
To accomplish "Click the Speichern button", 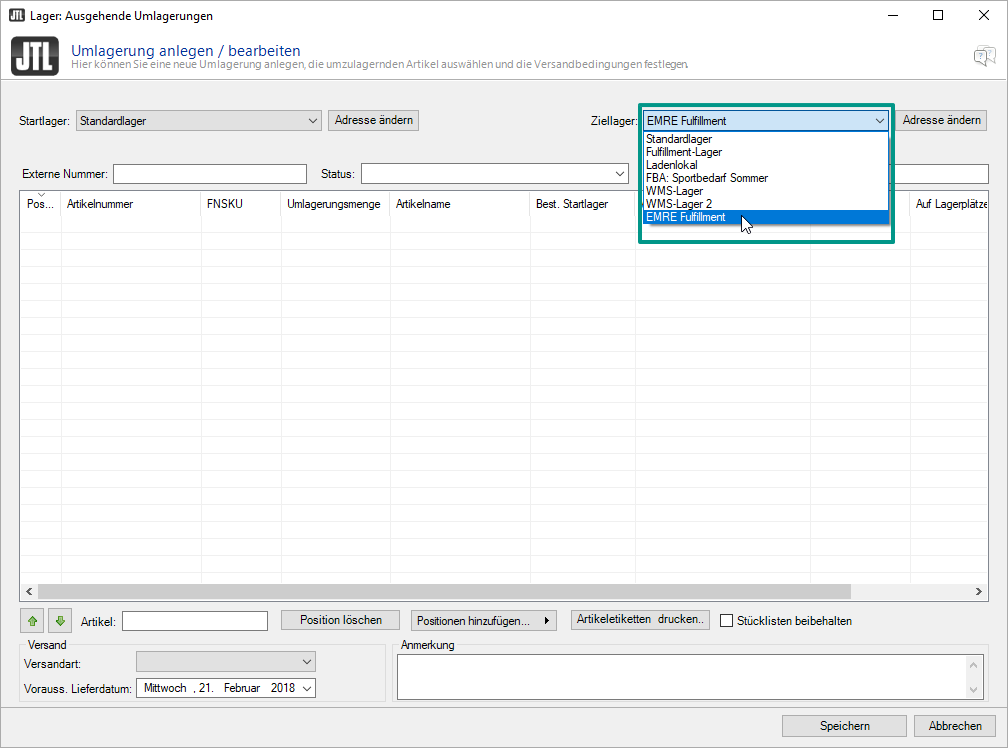I will (x=844, y=726).
